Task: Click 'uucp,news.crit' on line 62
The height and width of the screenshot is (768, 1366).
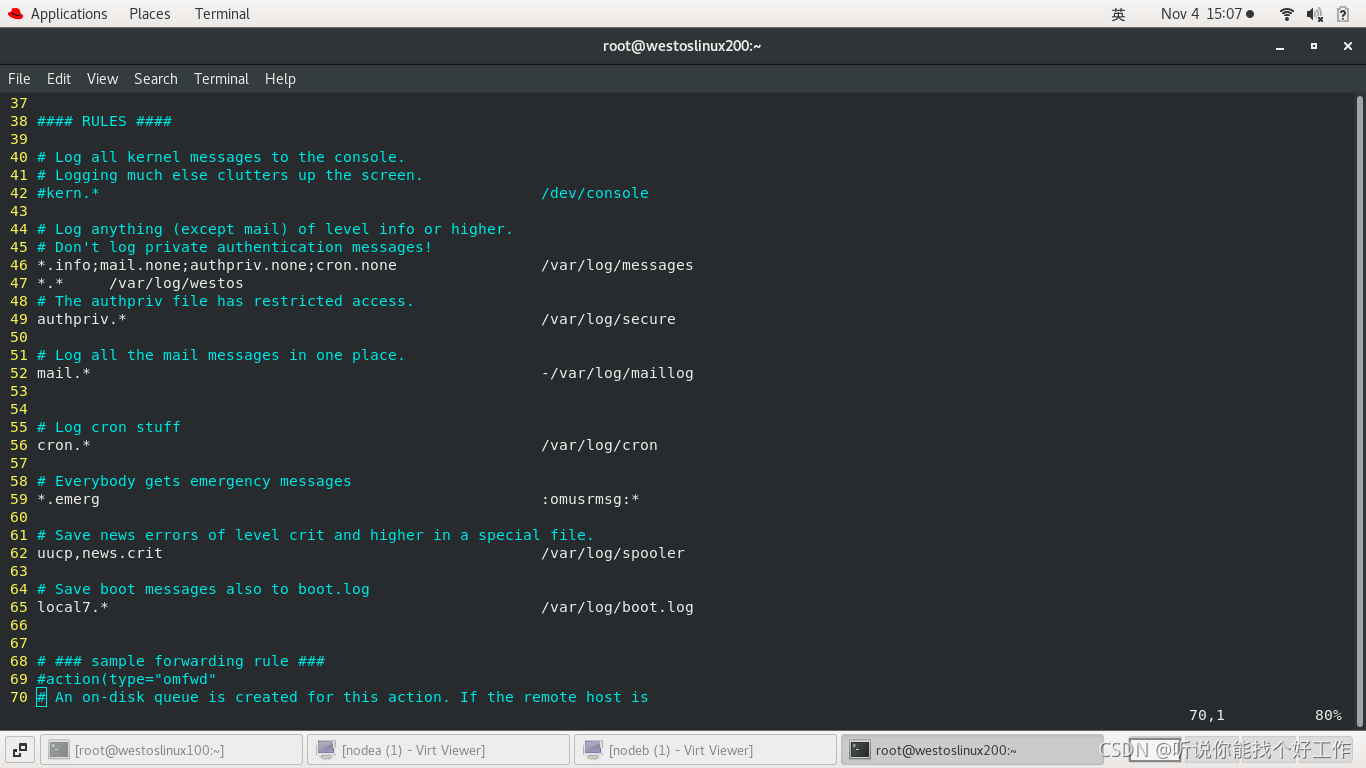Action: click(x=100, y=553)
